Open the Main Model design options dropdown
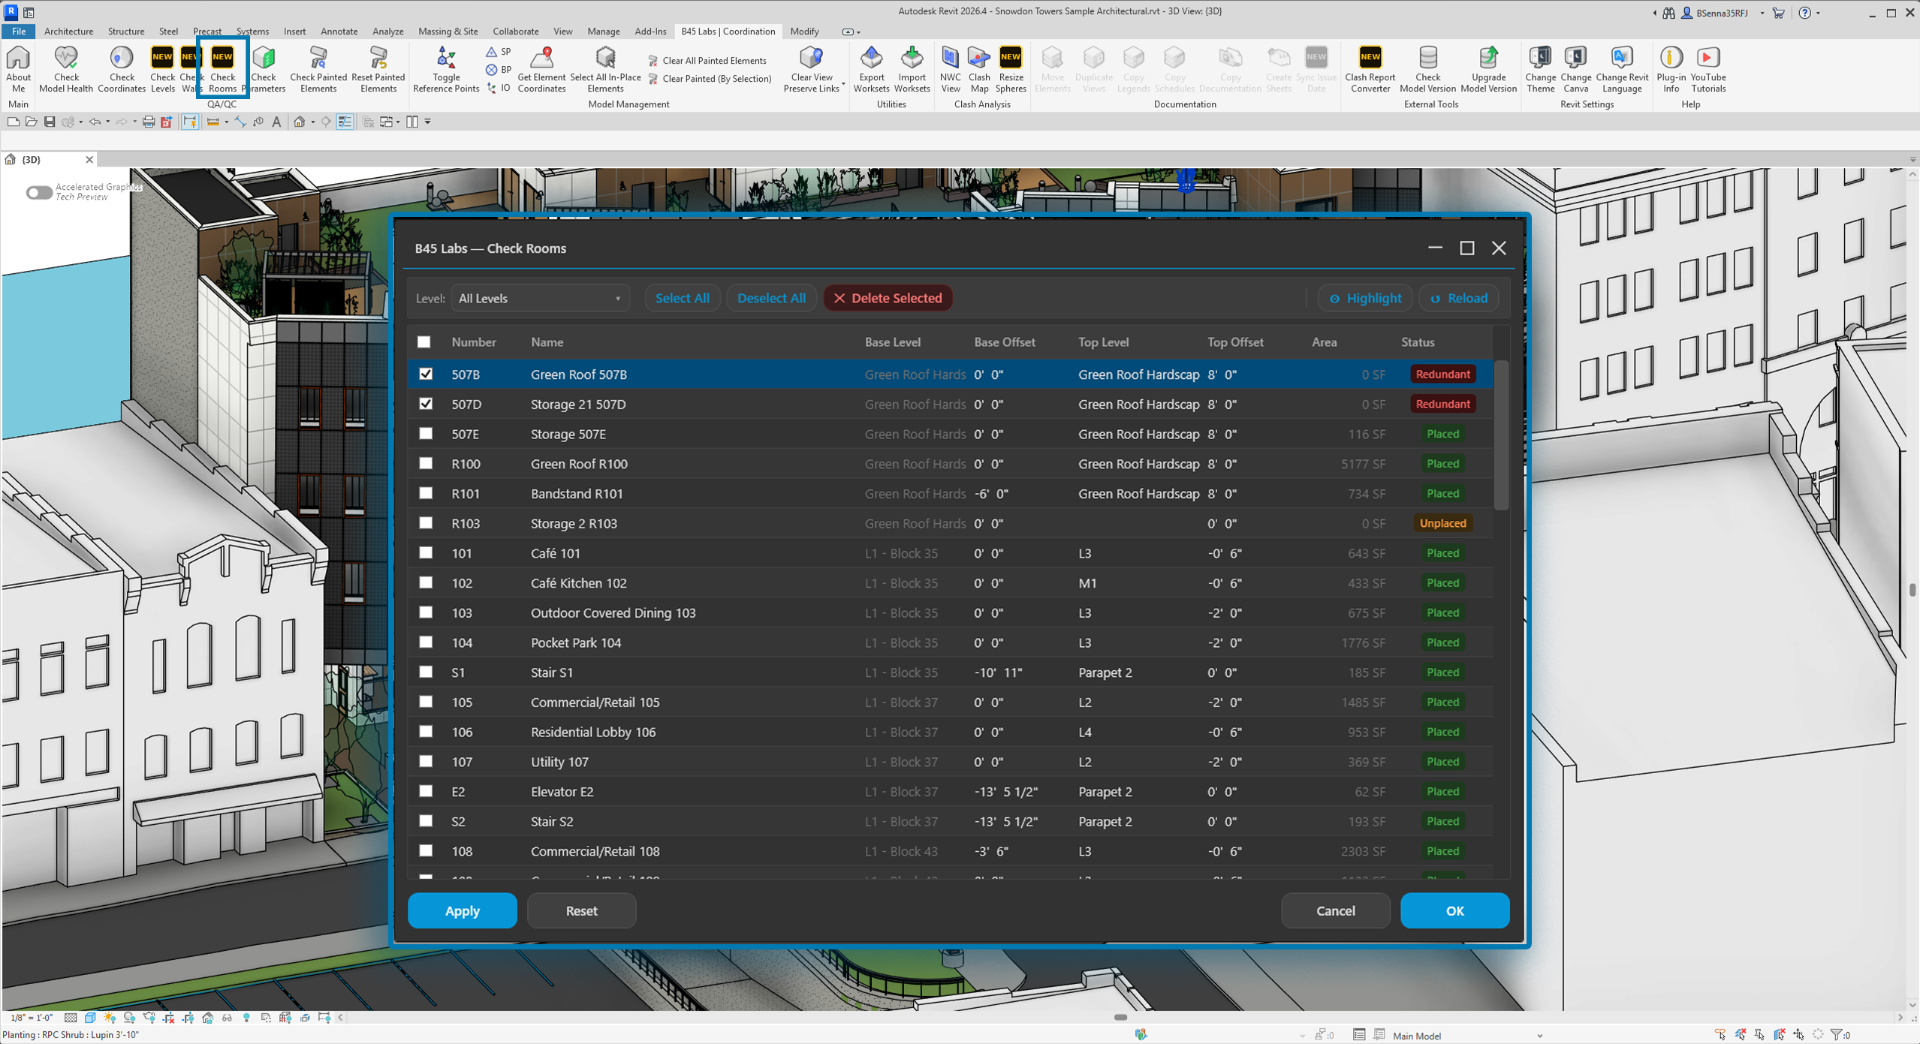The image size is (1920, 1044). (x=1468, y=1036)
